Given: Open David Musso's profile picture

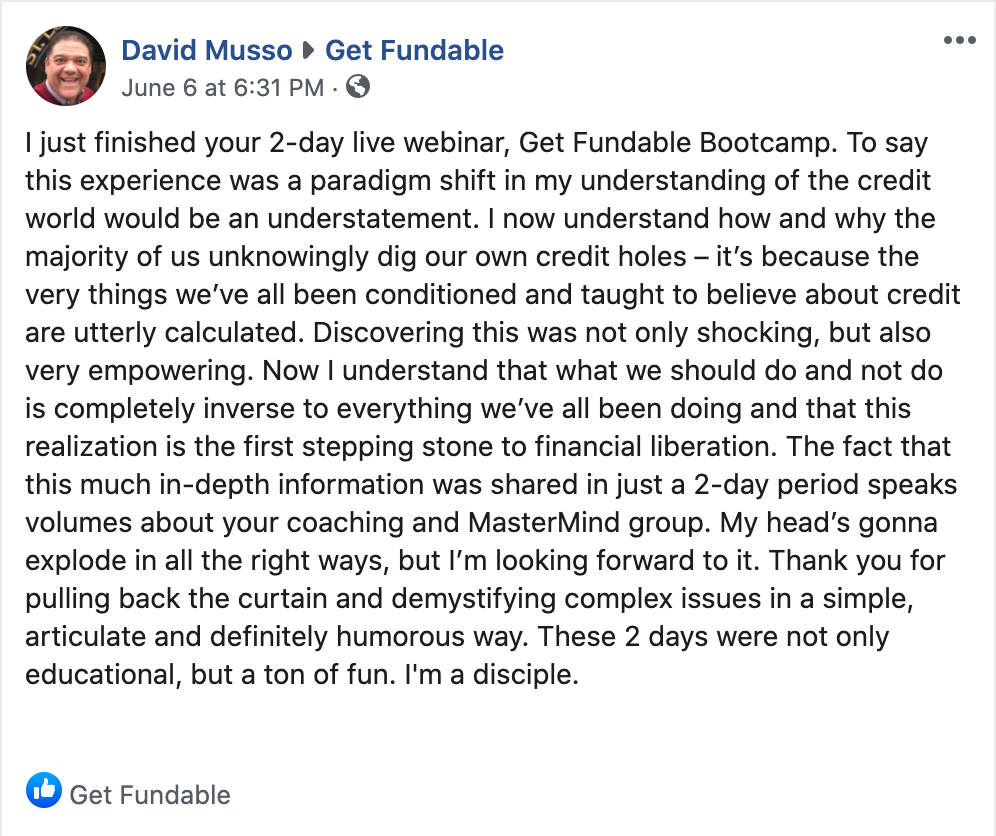Looking at the screenshot, I should (x=65, y=65).
